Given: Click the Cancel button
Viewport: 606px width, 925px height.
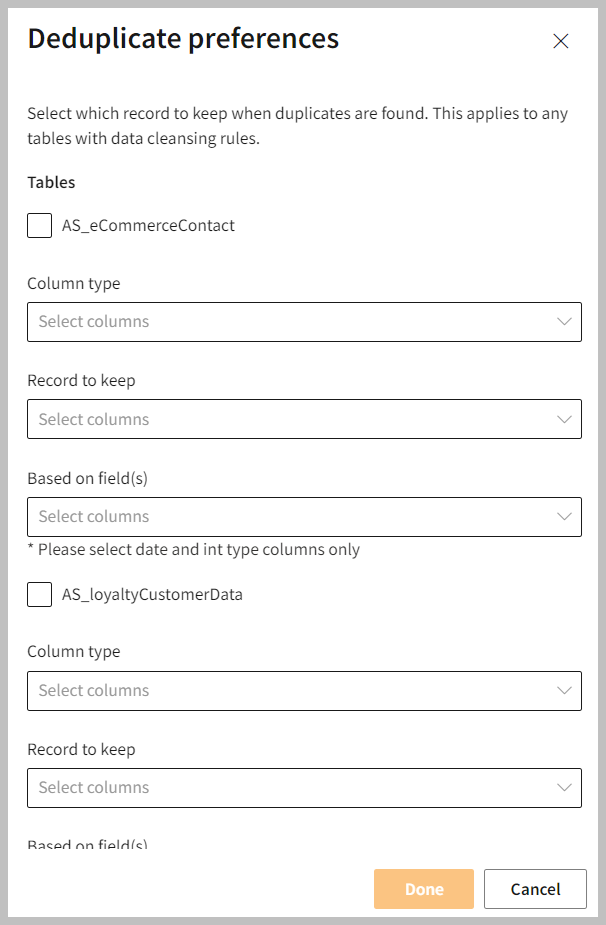Looking at the screenshot, I should [x=535, y=889].
